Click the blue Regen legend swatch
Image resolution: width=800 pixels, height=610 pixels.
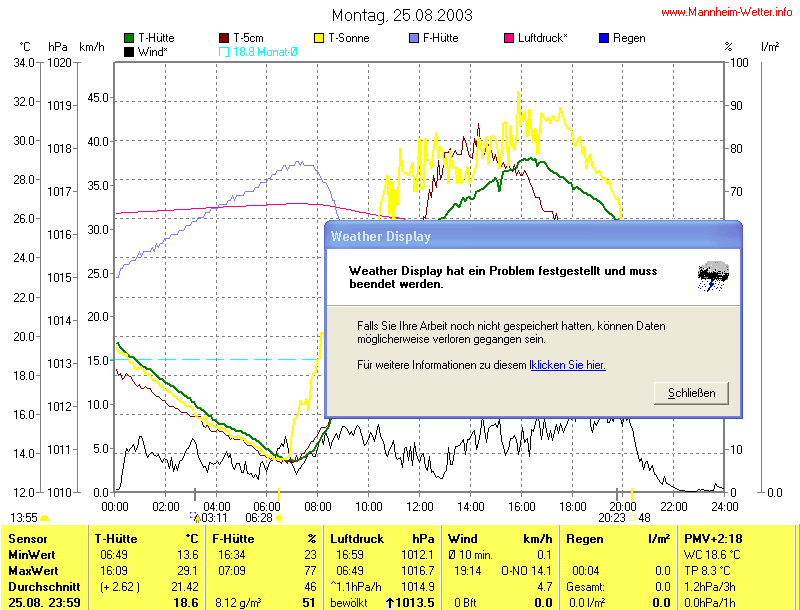click(603, 38)
